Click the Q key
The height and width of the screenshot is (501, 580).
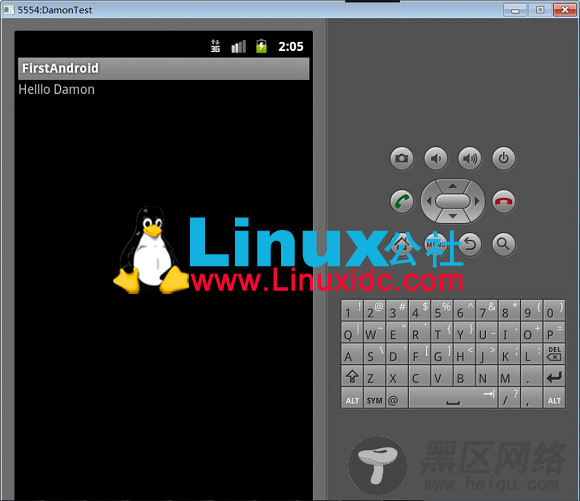click(352, 332)
